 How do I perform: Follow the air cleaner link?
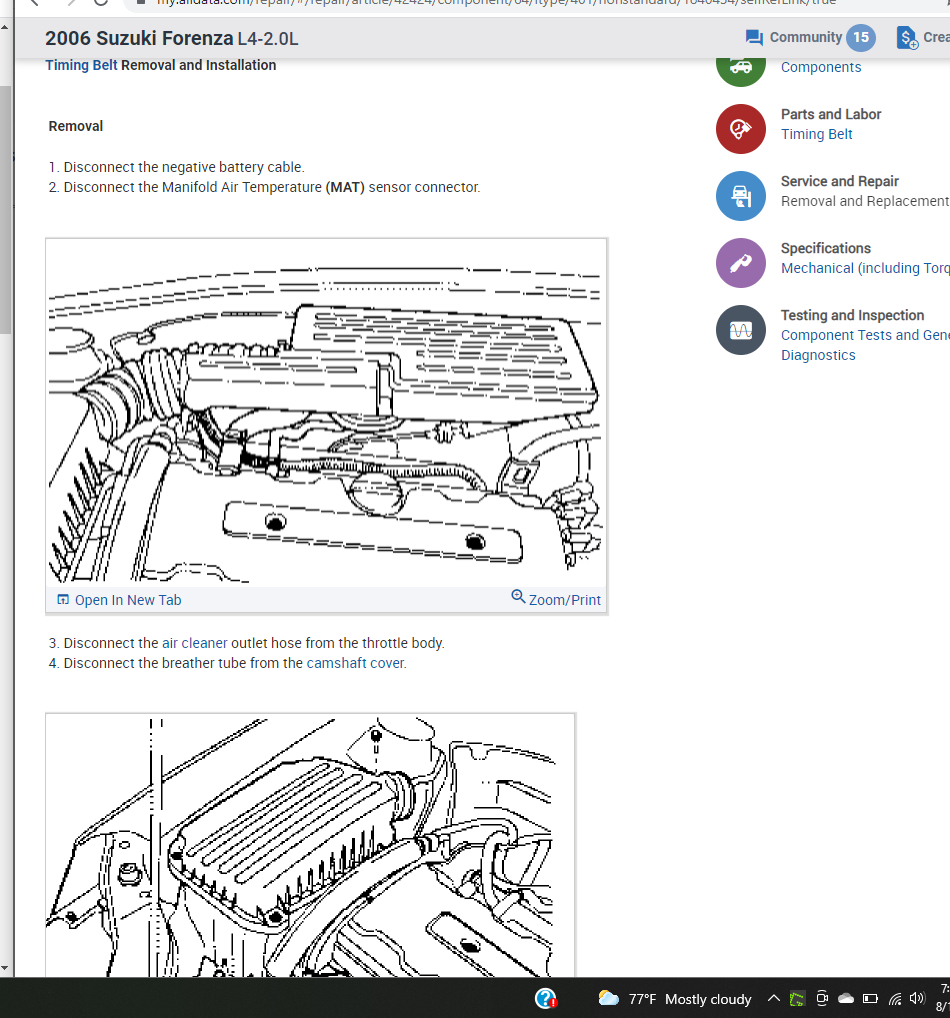tap(195, 643)
